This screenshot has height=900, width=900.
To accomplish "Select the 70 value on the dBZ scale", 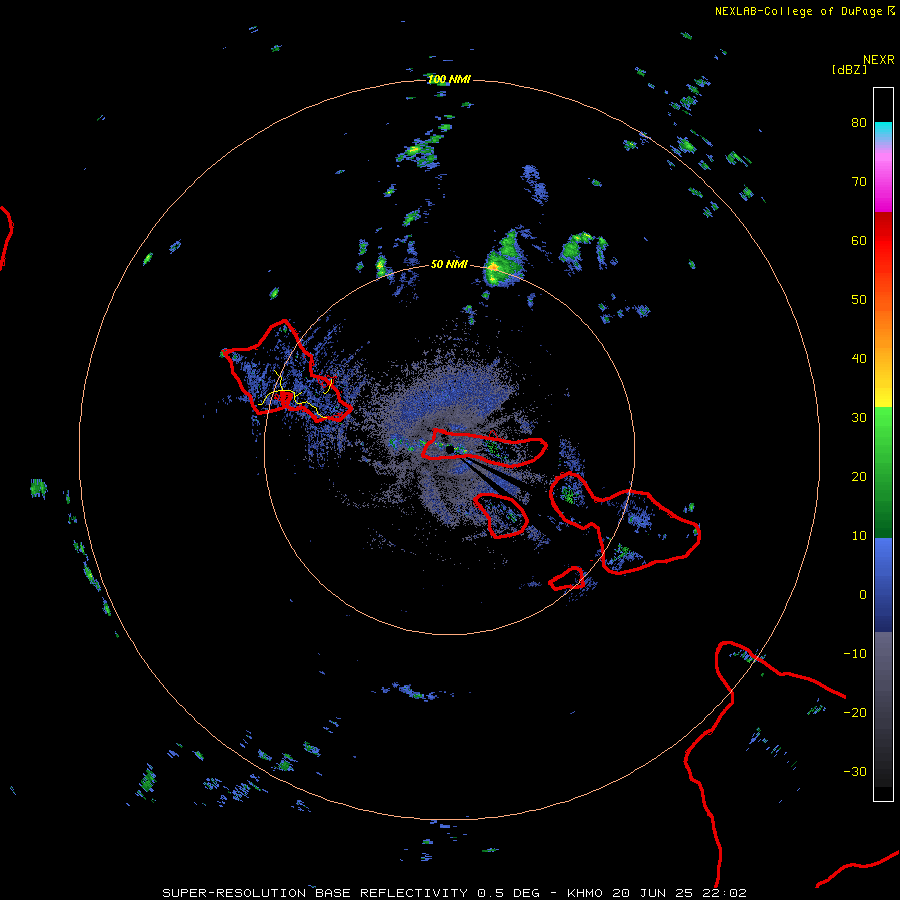I will (x=859, y=182).
